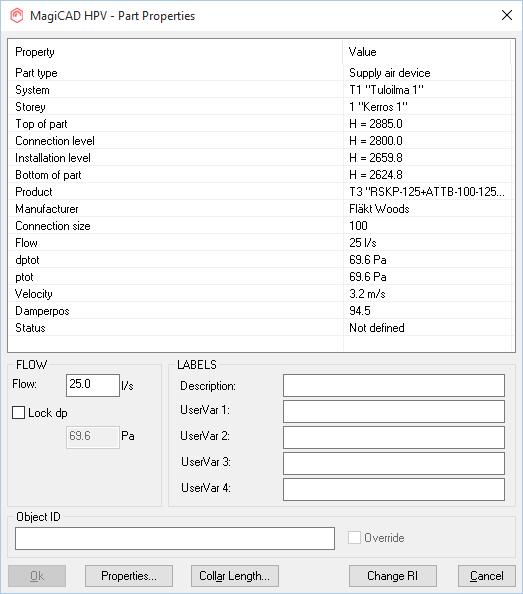Toggle the Override checkbox
This screenshot has width=523, height=594.
pos(354,538)
